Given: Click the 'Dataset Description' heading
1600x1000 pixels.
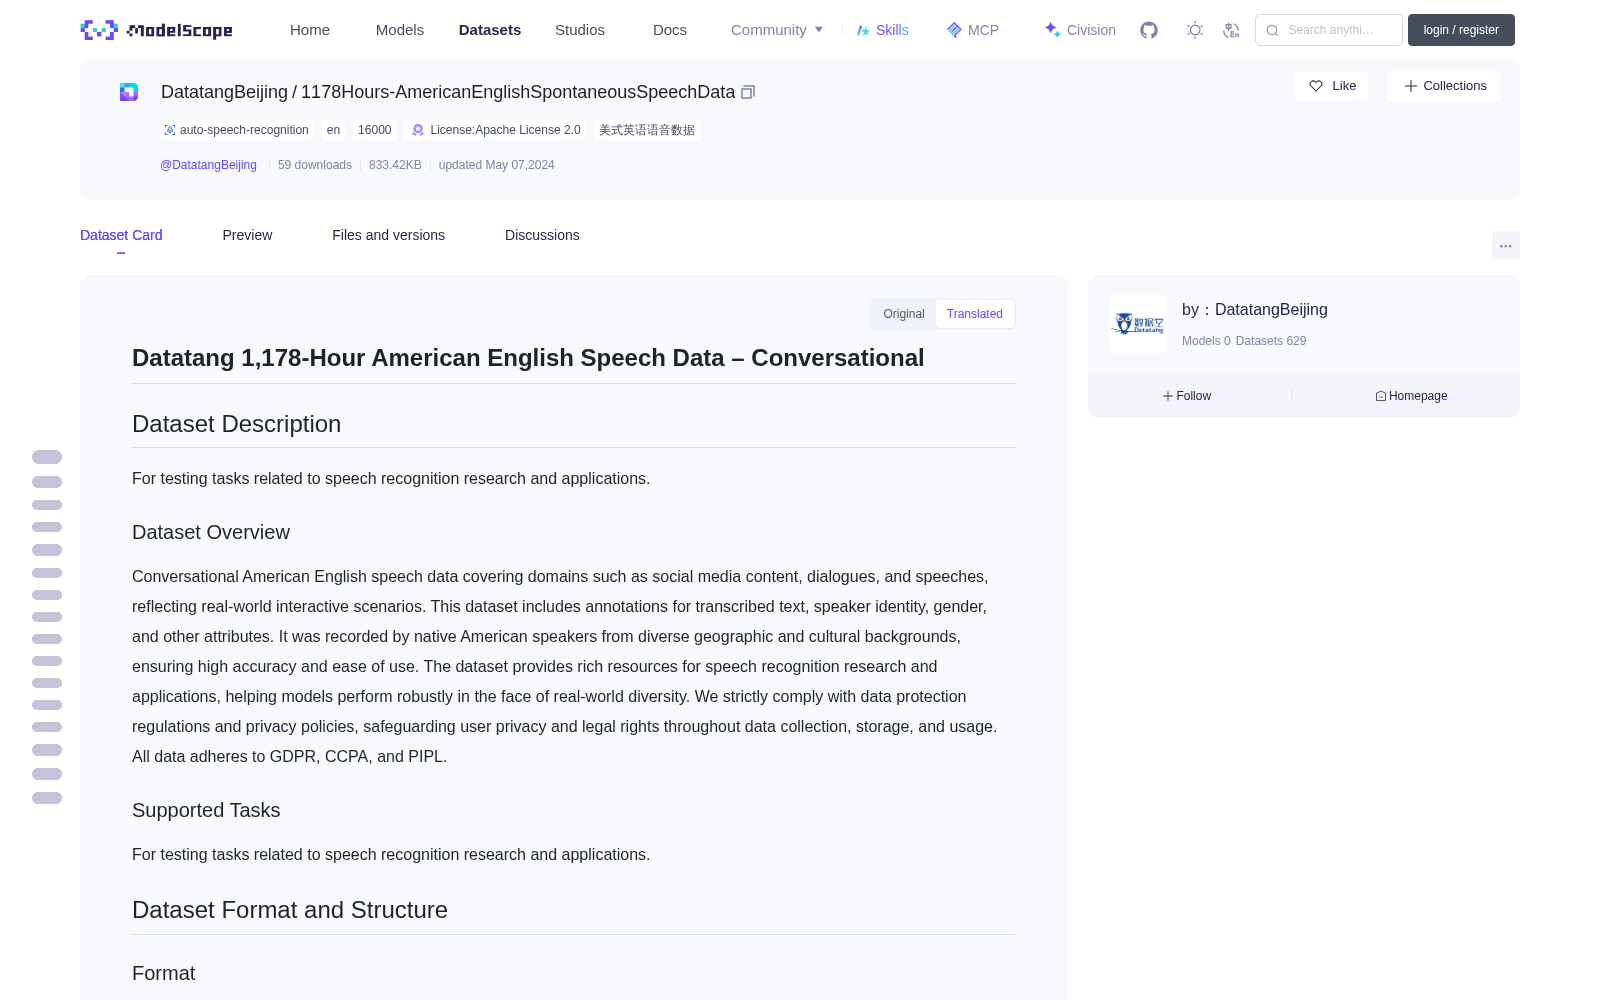Looking at the screenshot, I should (236, 424).
